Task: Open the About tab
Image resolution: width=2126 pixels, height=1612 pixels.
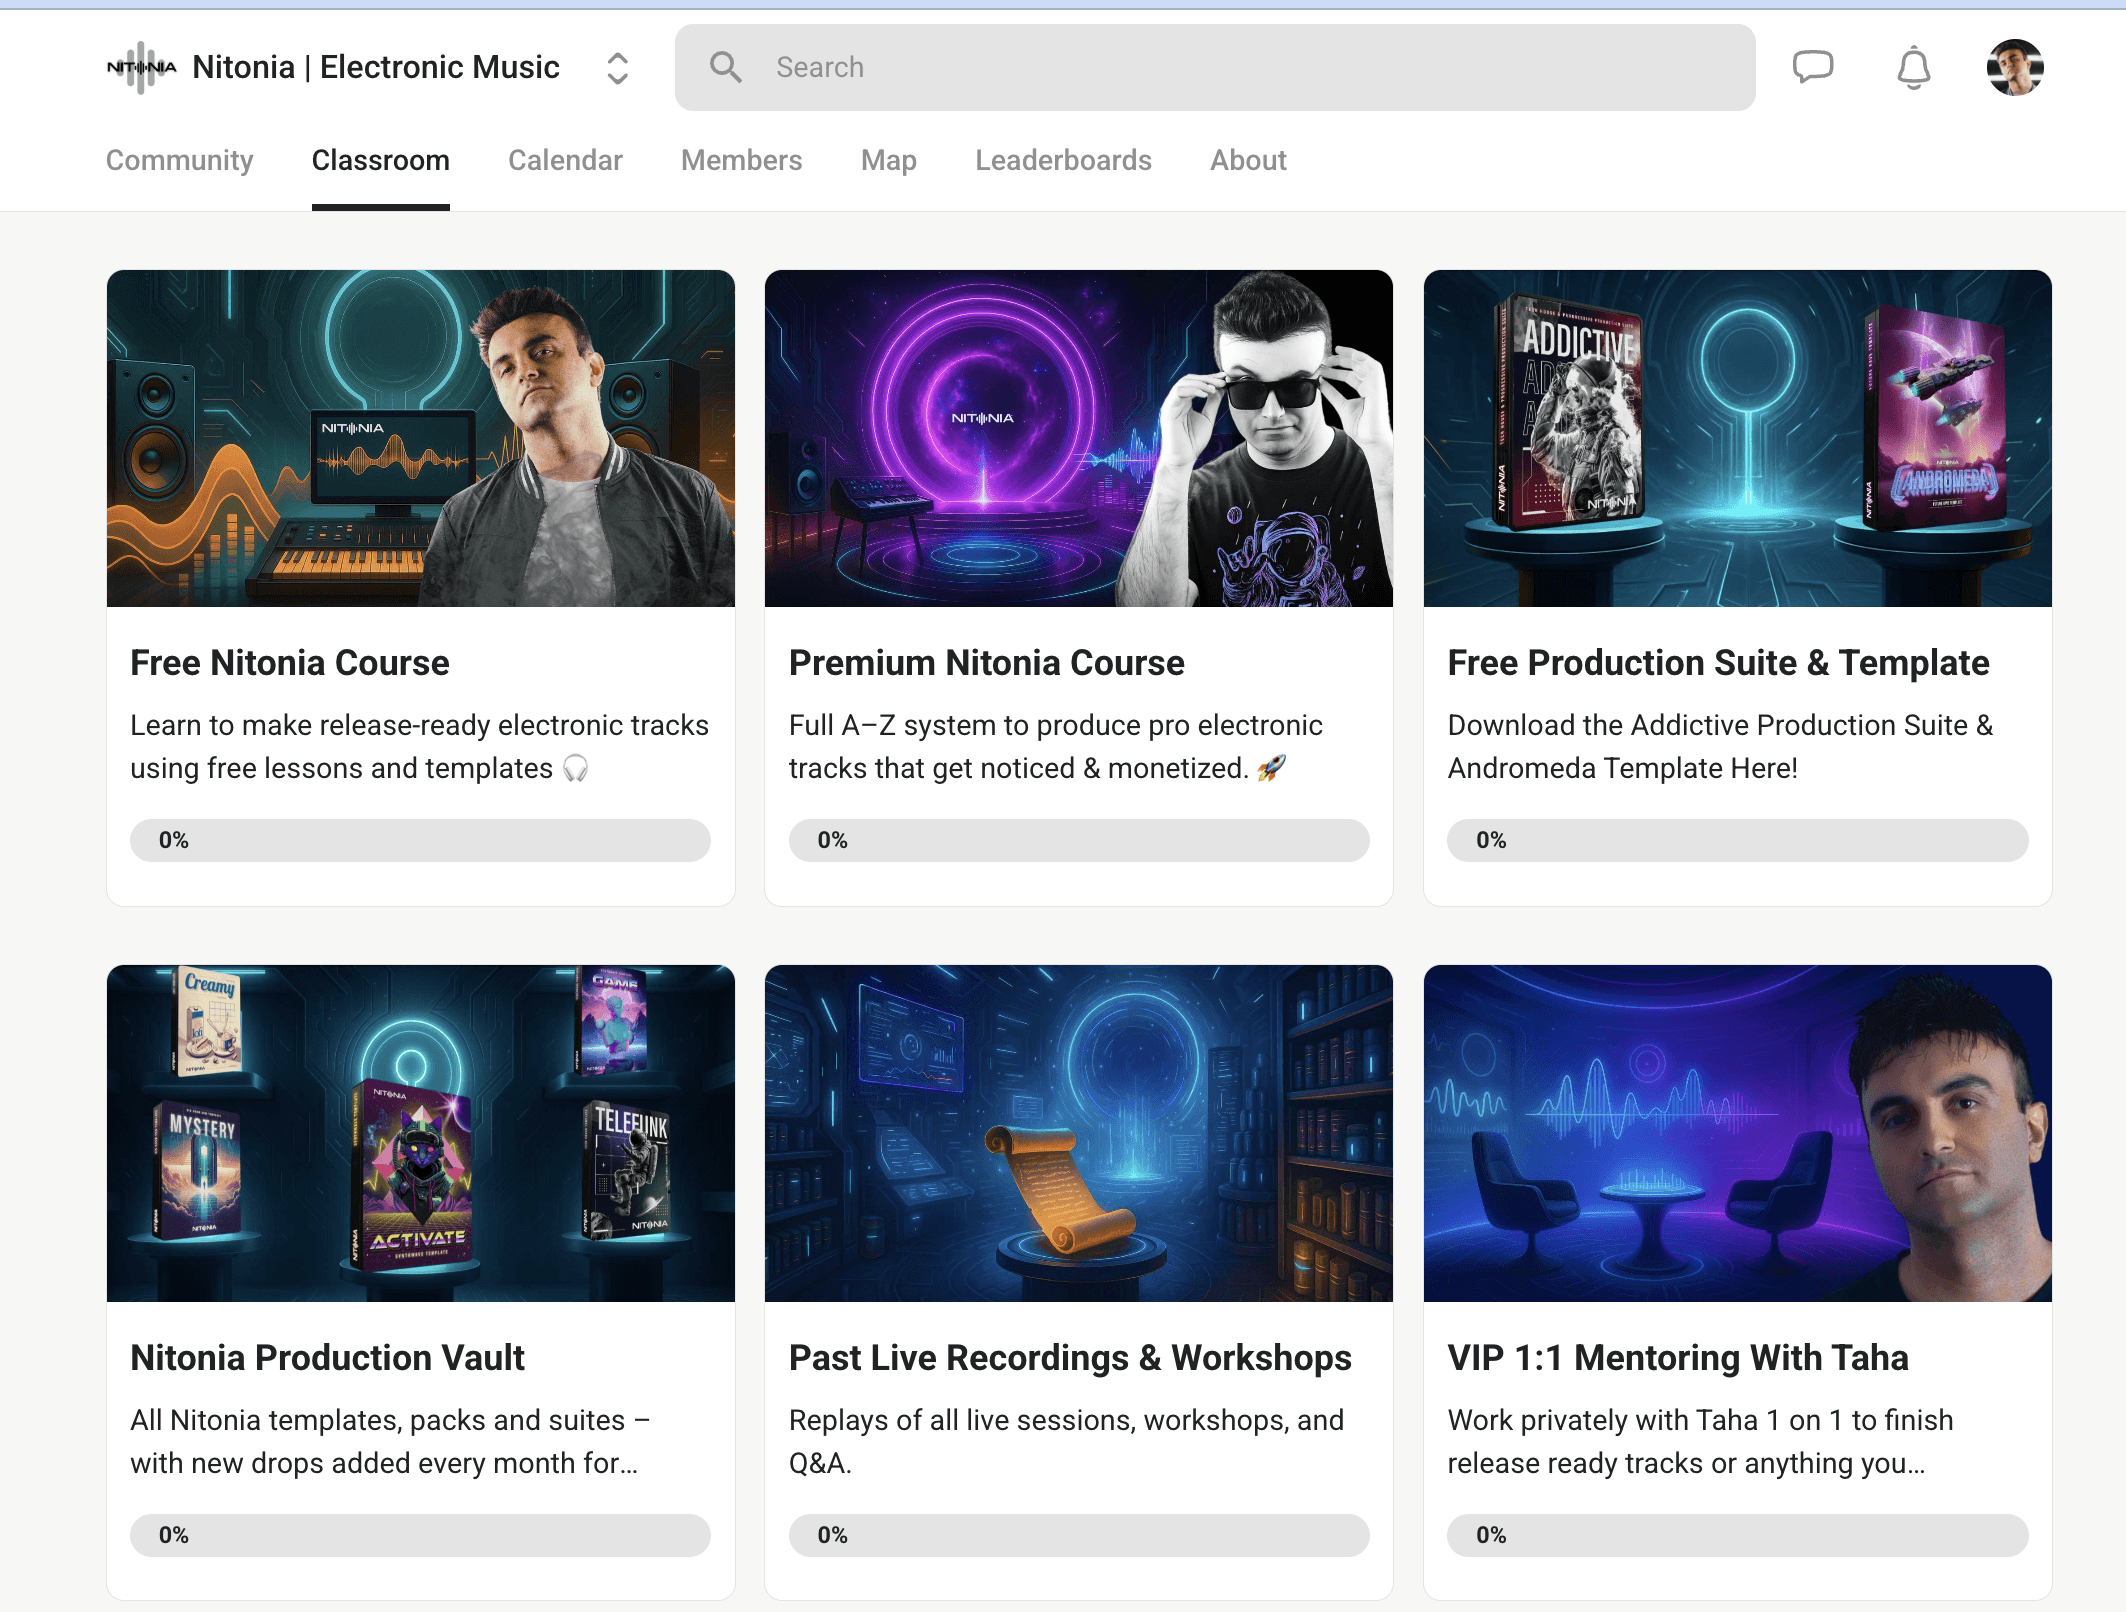Action: click(x=1248, y=160)
